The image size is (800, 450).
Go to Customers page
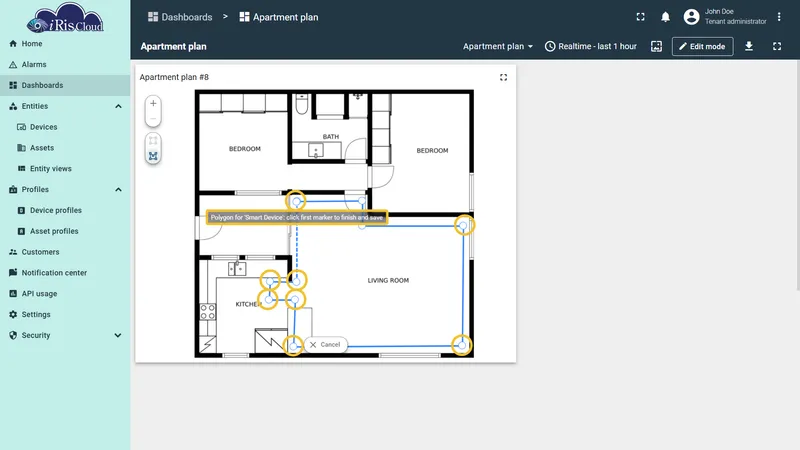pos(65,252)
